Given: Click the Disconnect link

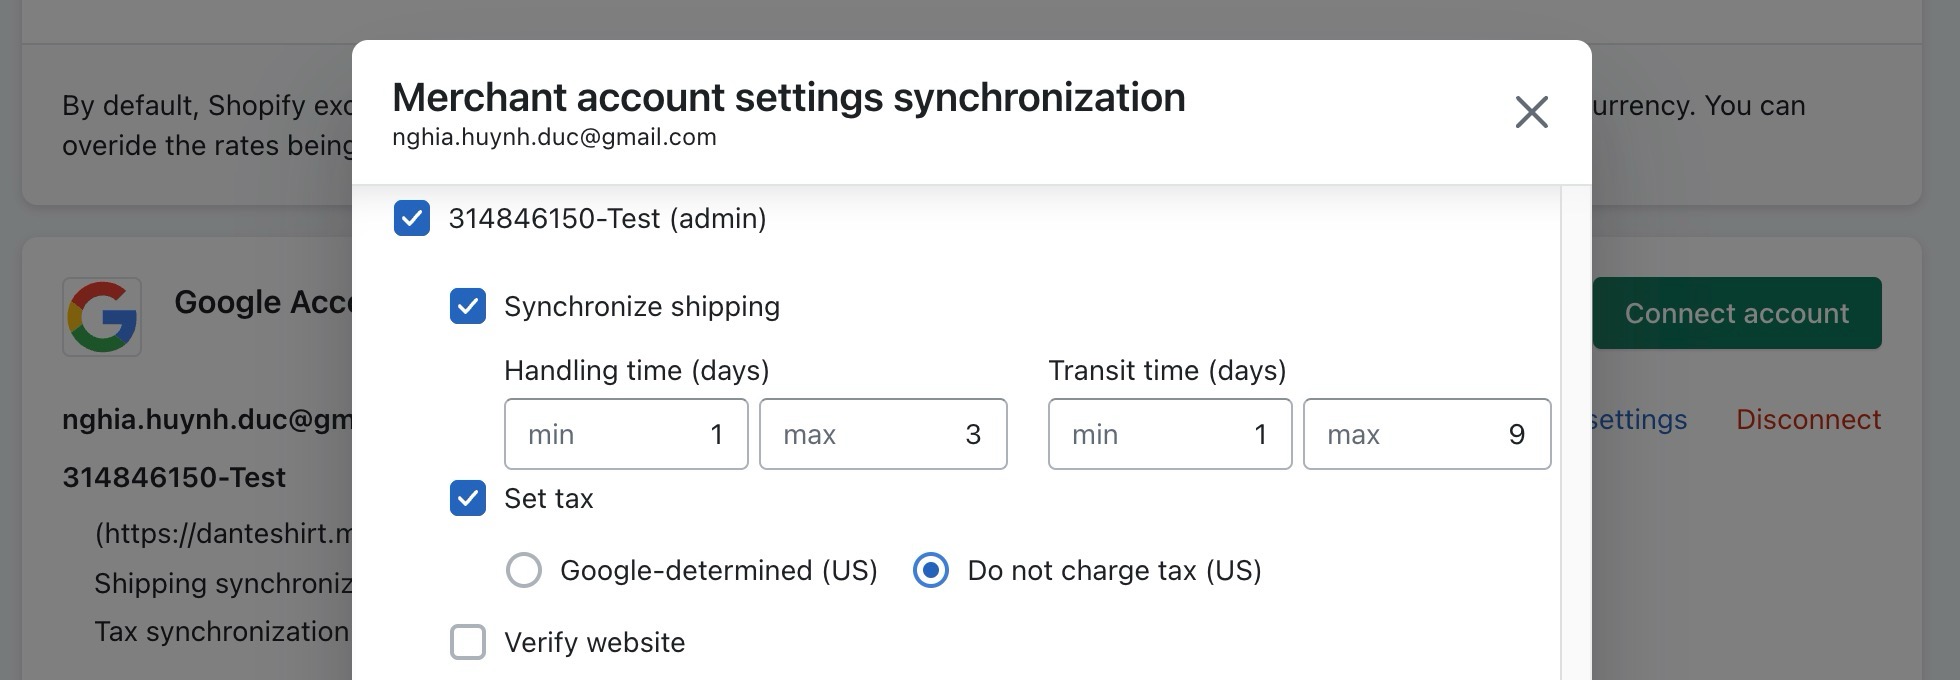Looking at the screenshot, I should click(x=1808, y=419).
